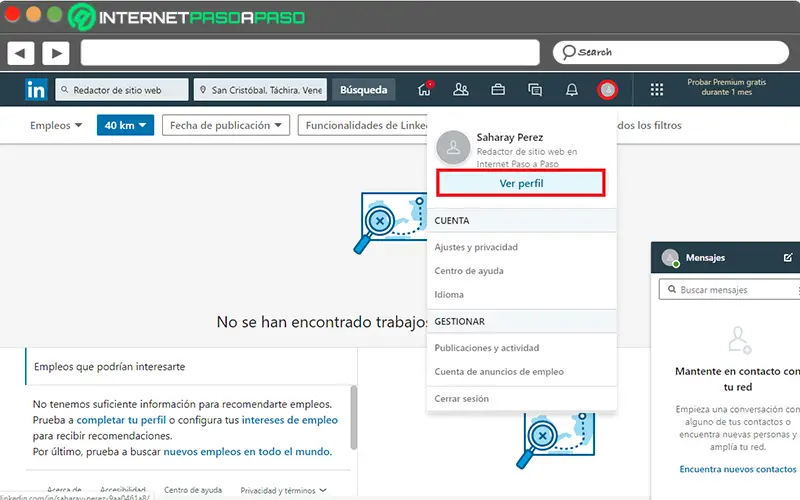
Task: Click the compose new message icon
Action: (x=788, y=257)
